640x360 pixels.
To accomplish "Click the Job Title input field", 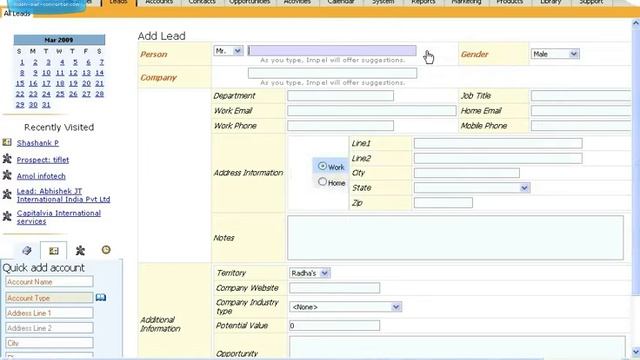I will click(581, 96).
